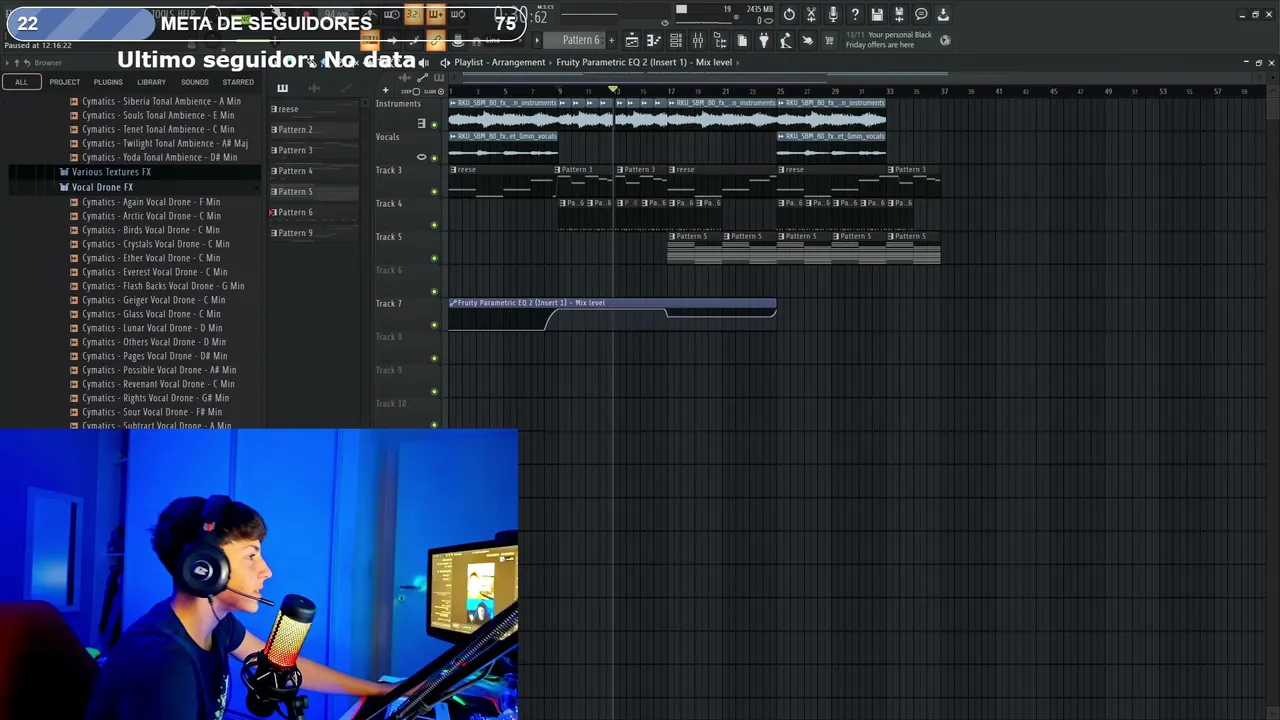Open help with the question mark icon

point(855,14)
